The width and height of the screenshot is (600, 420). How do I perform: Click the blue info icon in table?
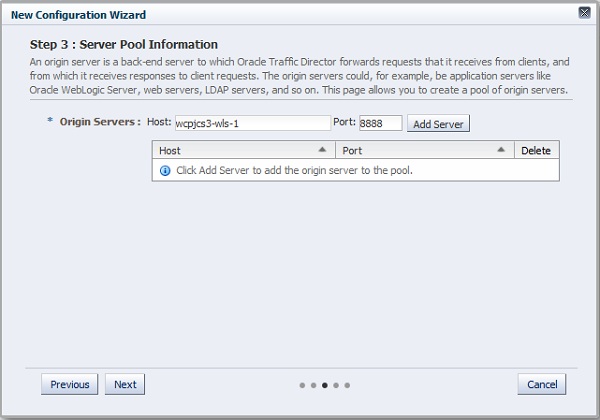tap(165, 171)
